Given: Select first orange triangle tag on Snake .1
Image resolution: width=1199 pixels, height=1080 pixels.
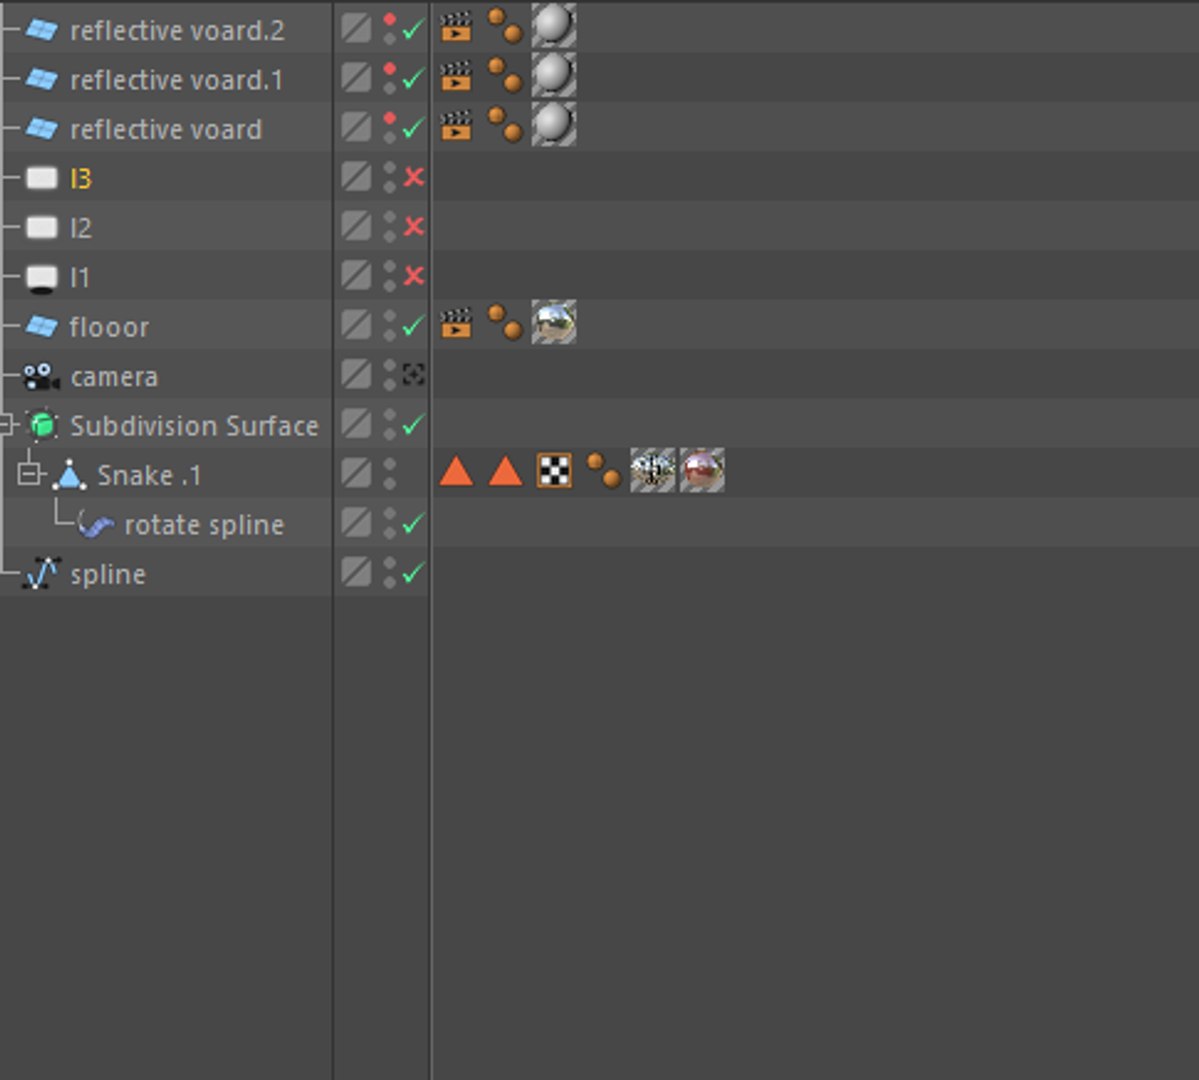Looking at the screenshot, I should coord(457,471).
